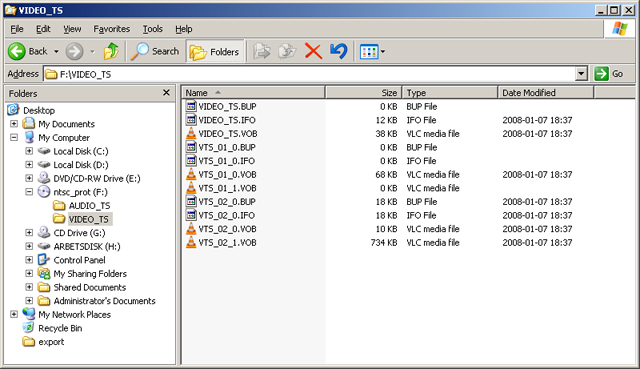Click VLC cone icon of VTS_01_1.VOB
This screenshot has height=369, width=640.
(191, 188)
